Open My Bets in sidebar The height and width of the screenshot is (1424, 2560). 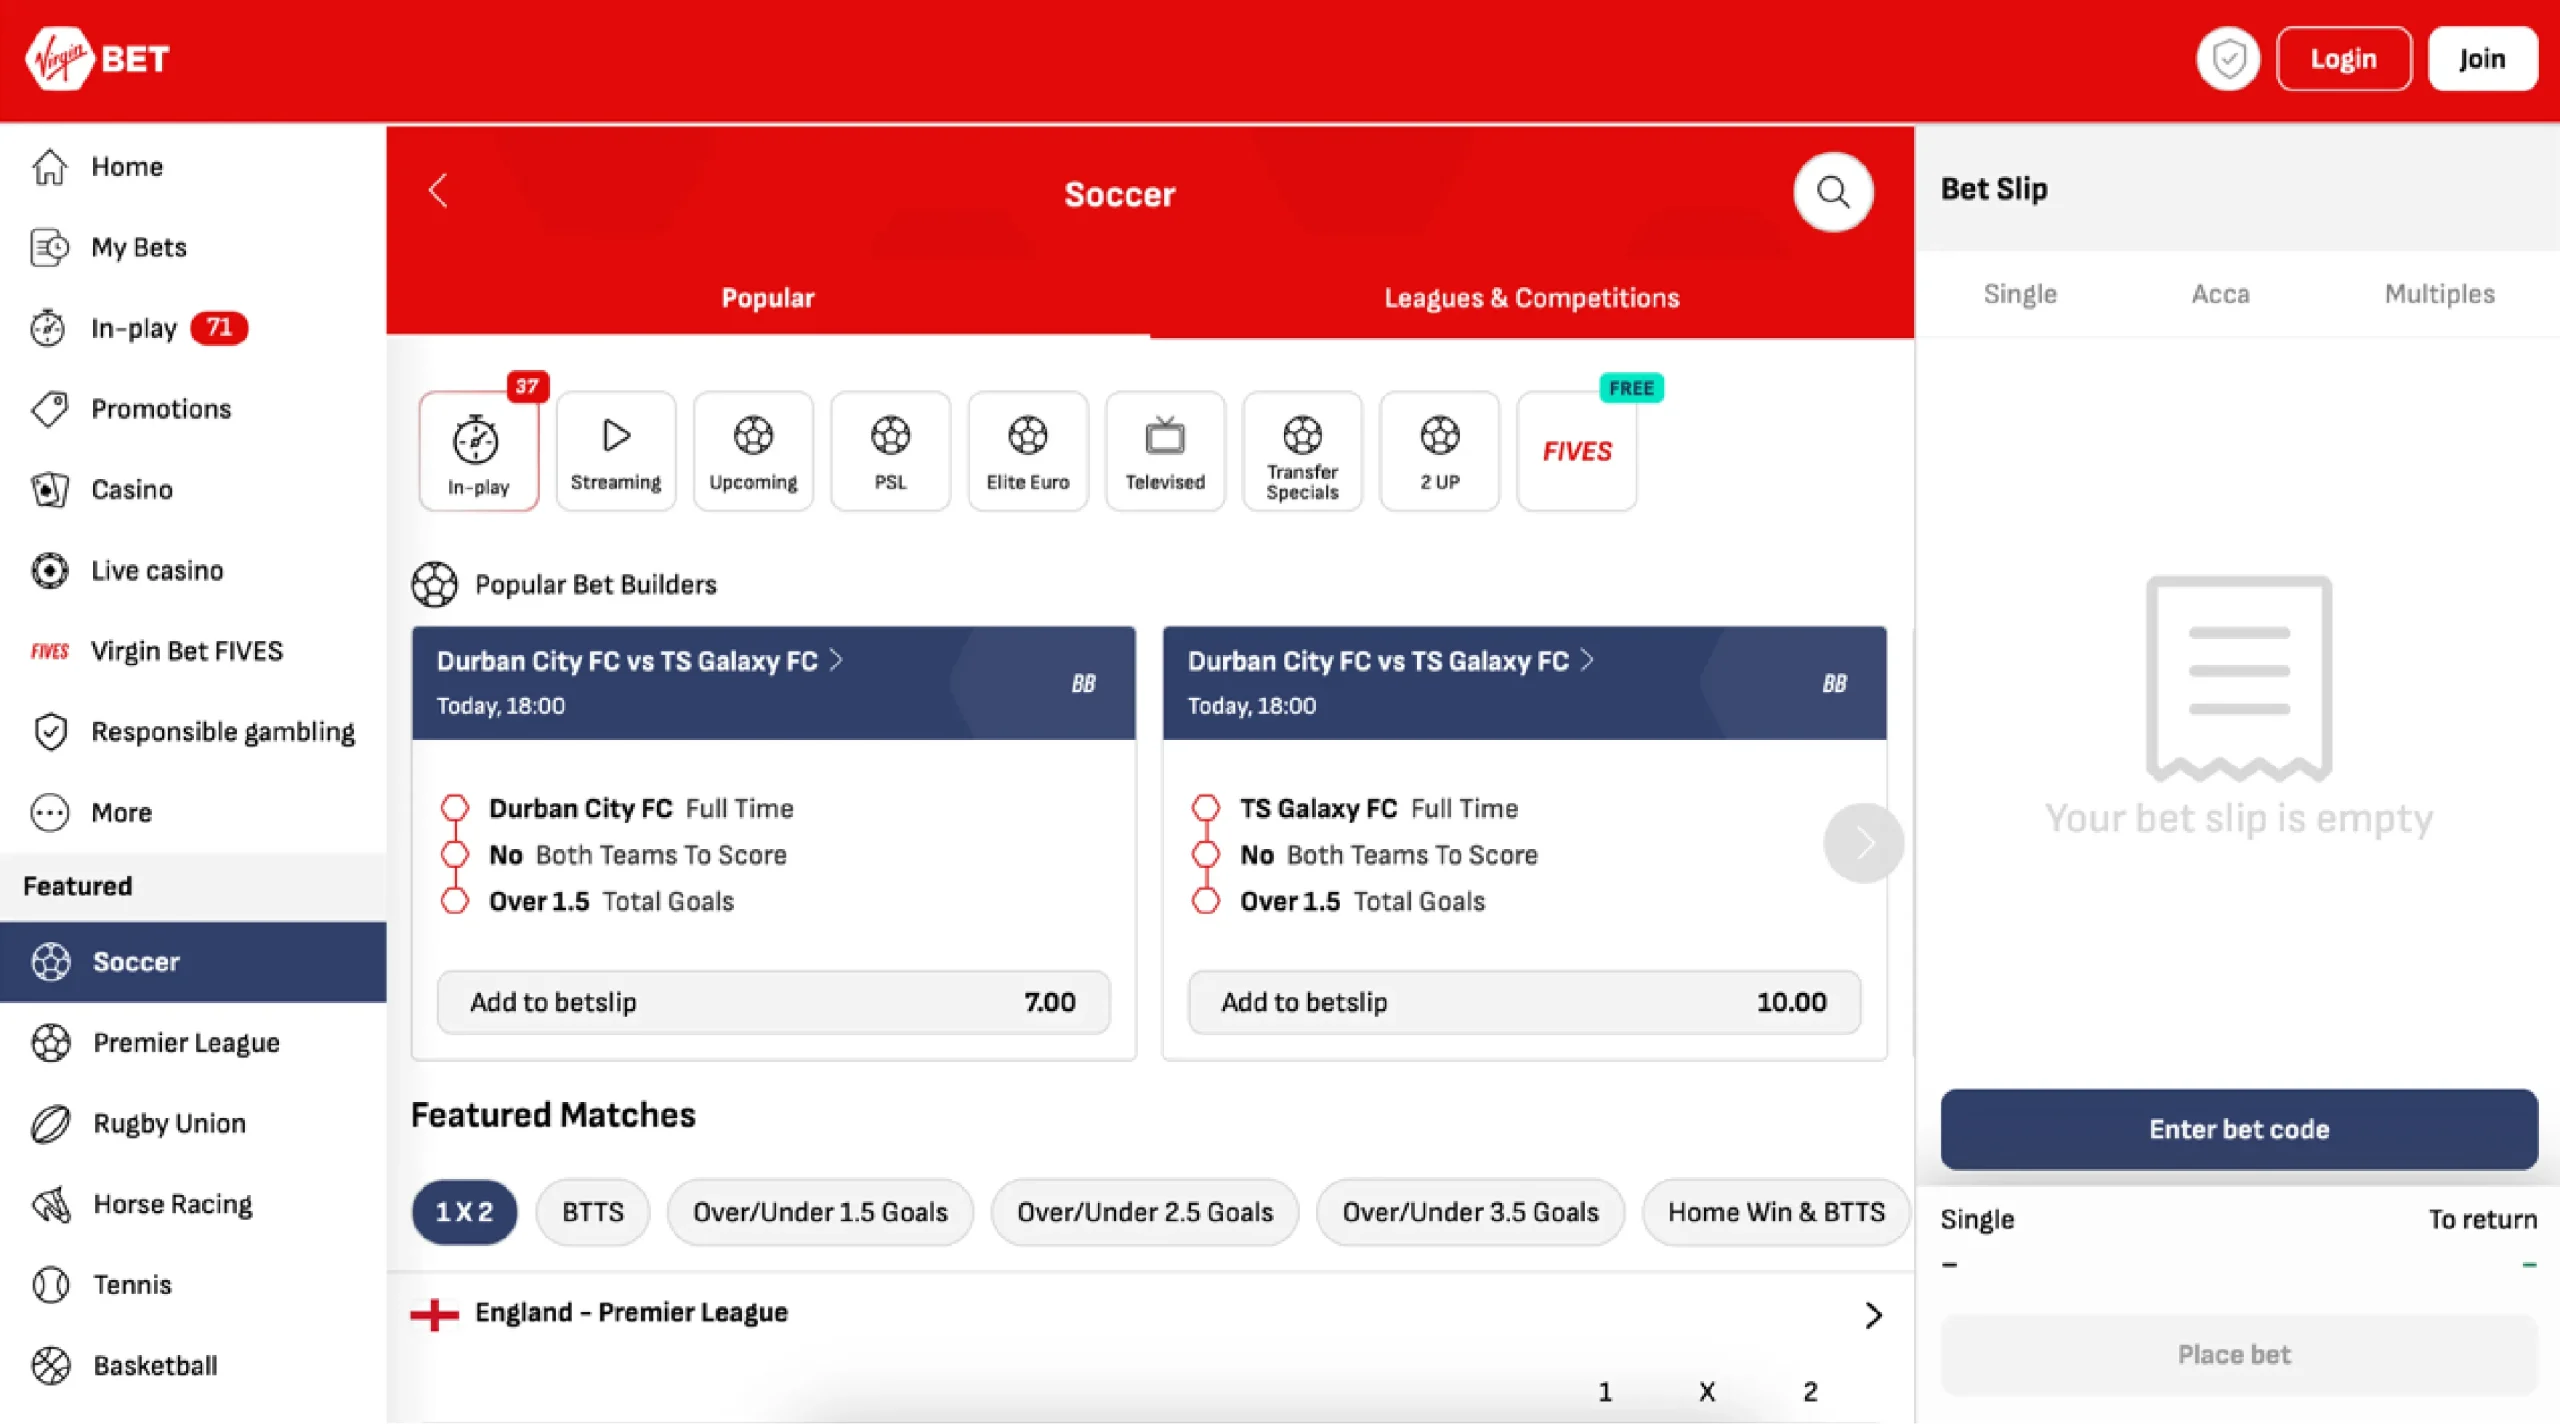coord(193,247)
